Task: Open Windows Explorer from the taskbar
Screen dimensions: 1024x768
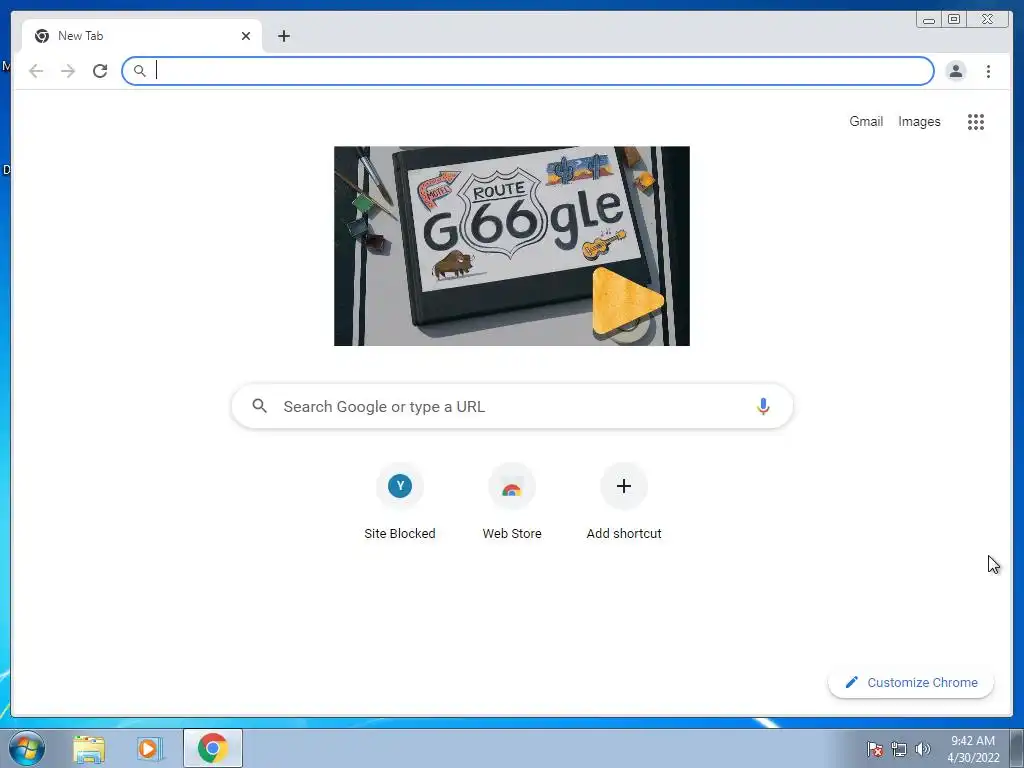Action: coord(89,748)
